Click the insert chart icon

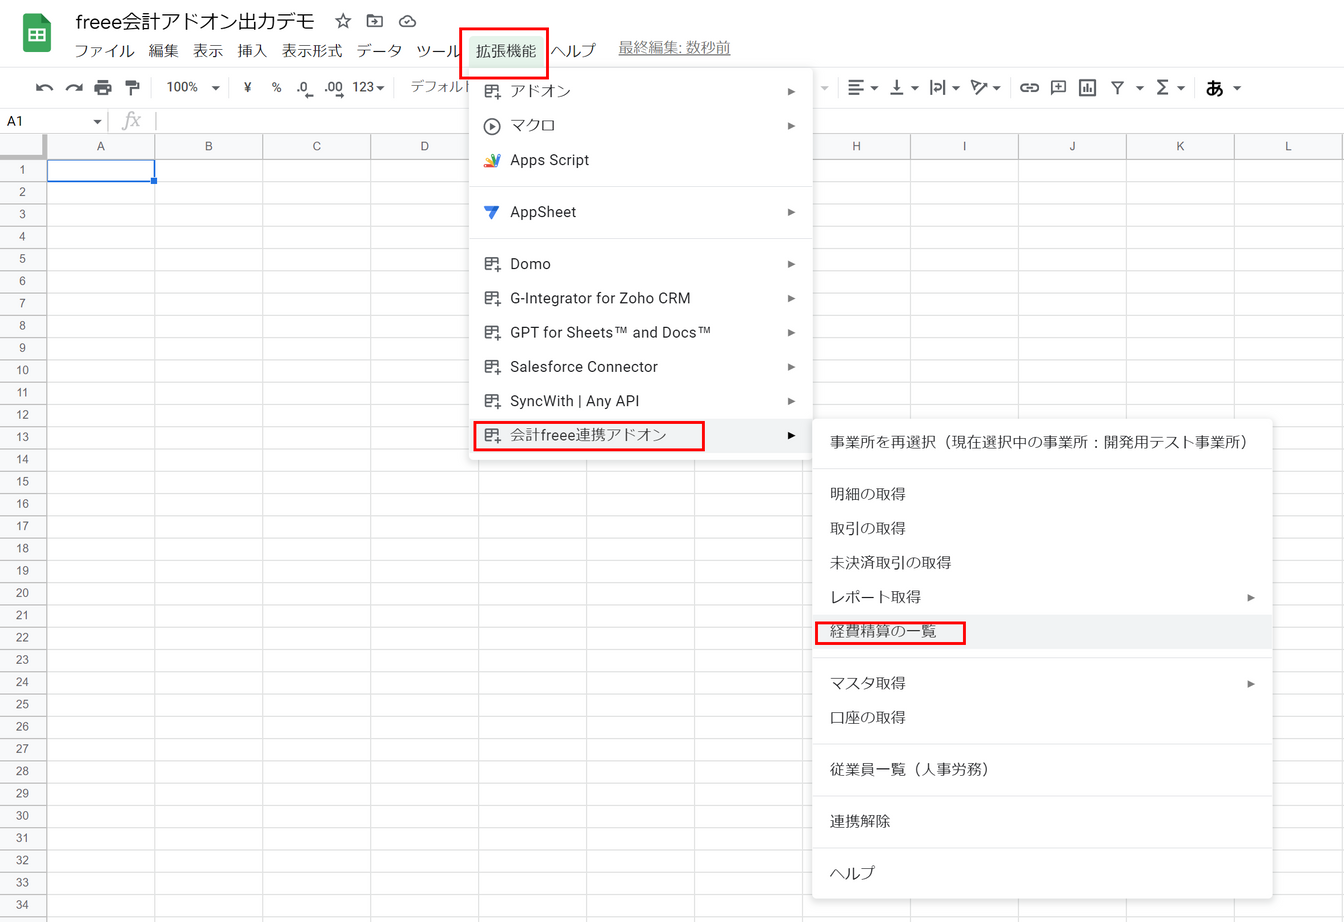[1088, 88]
